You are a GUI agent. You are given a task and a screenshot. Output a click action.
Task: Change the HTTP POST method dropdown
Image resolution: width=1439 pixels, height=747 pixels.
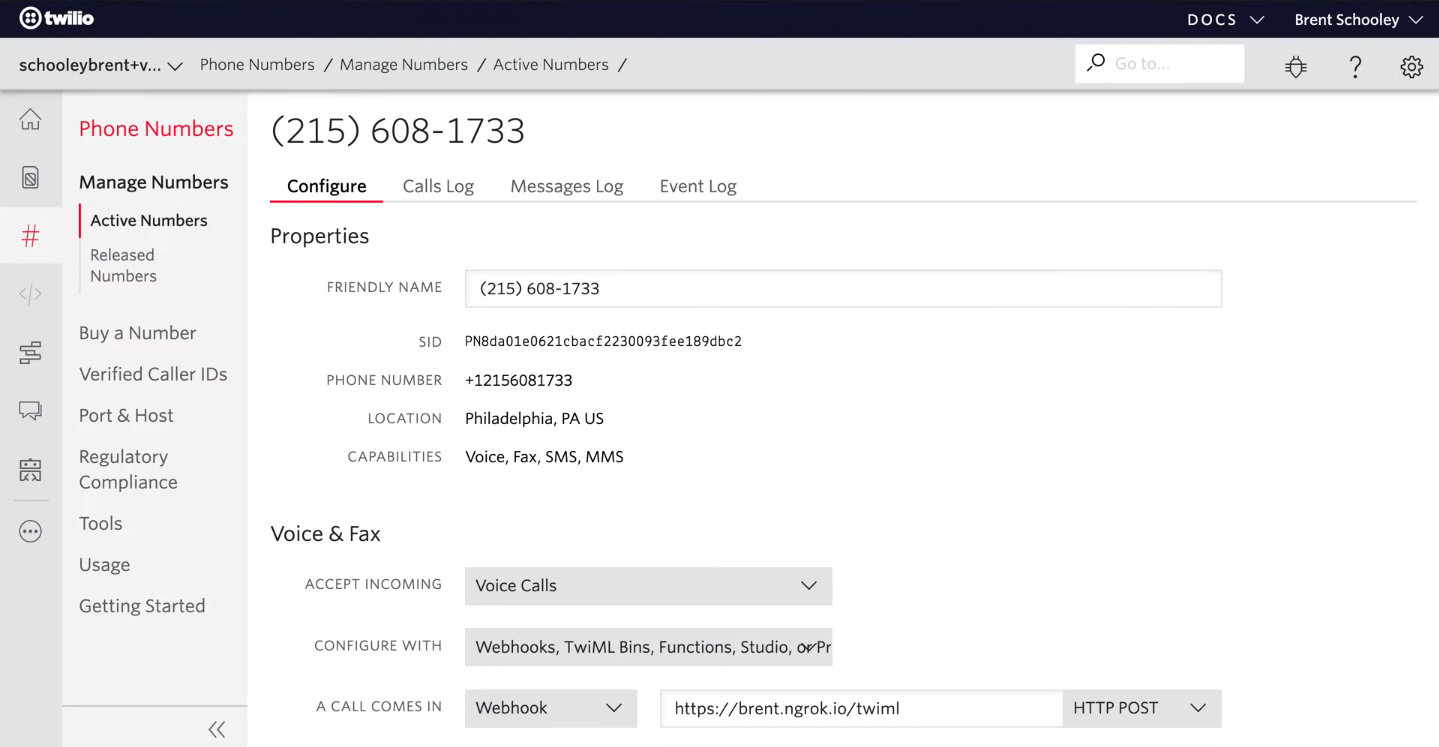pos(1141,708)
